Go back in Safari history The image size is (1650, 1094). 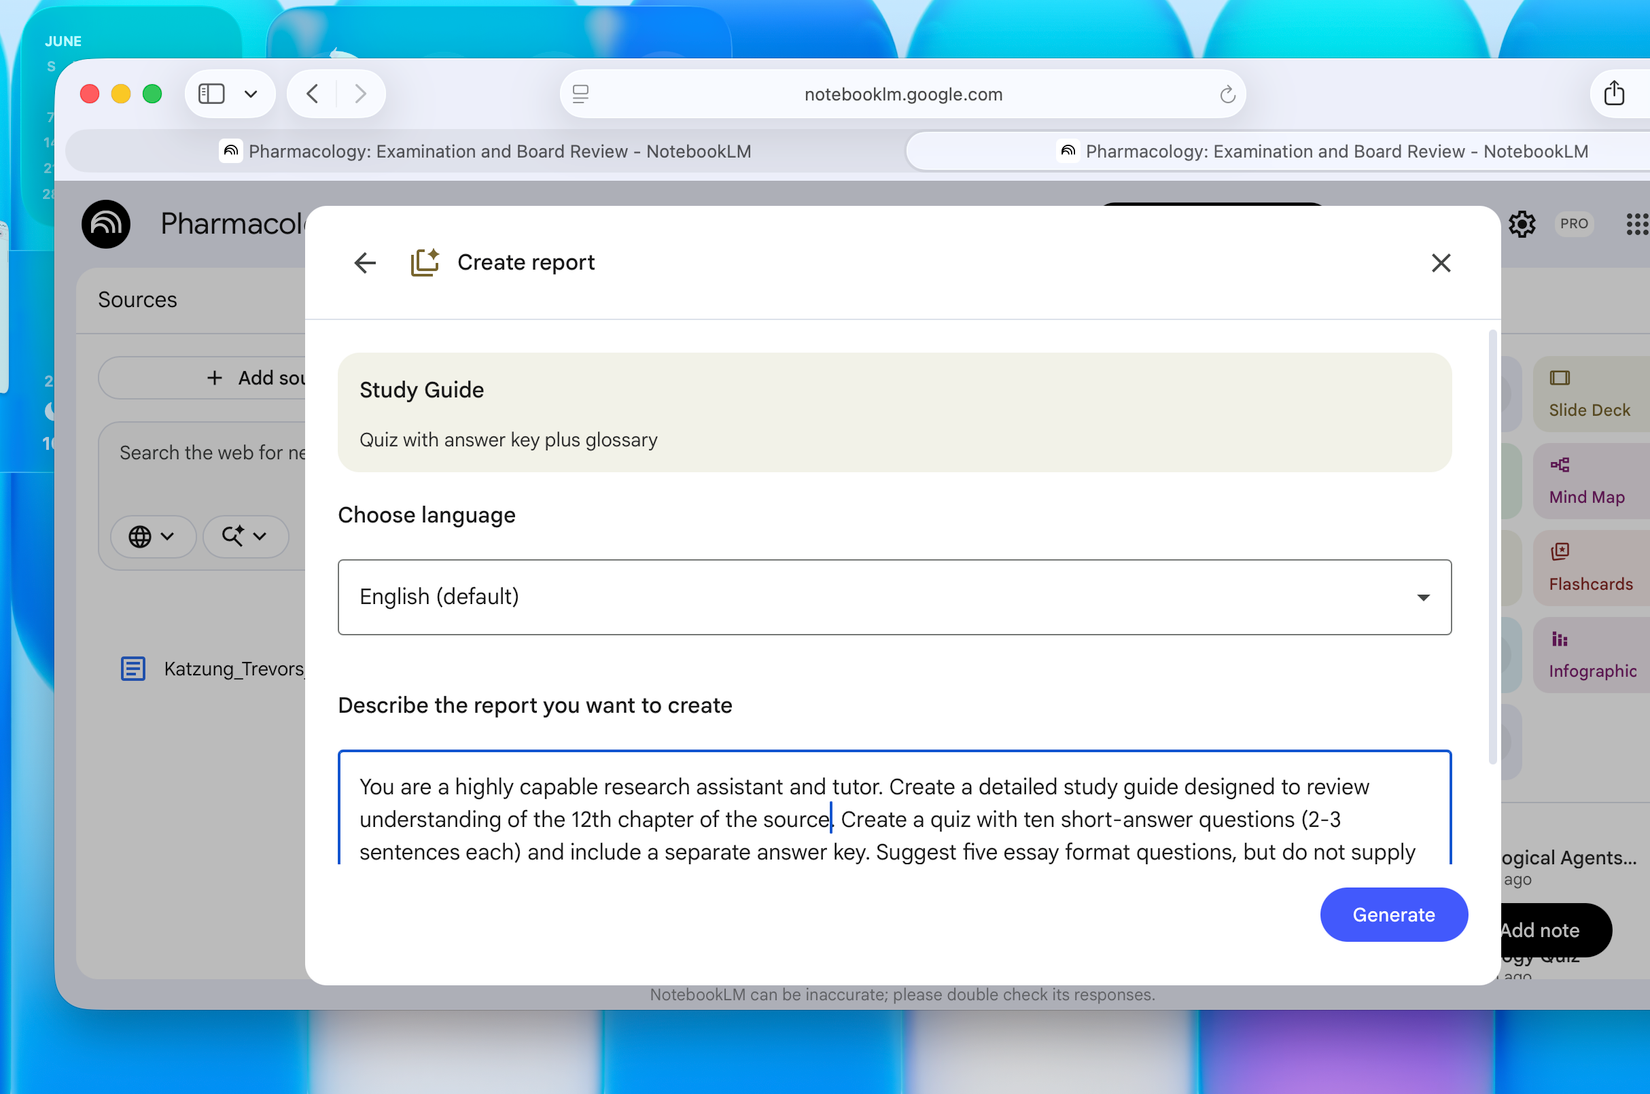pos(313,94)
